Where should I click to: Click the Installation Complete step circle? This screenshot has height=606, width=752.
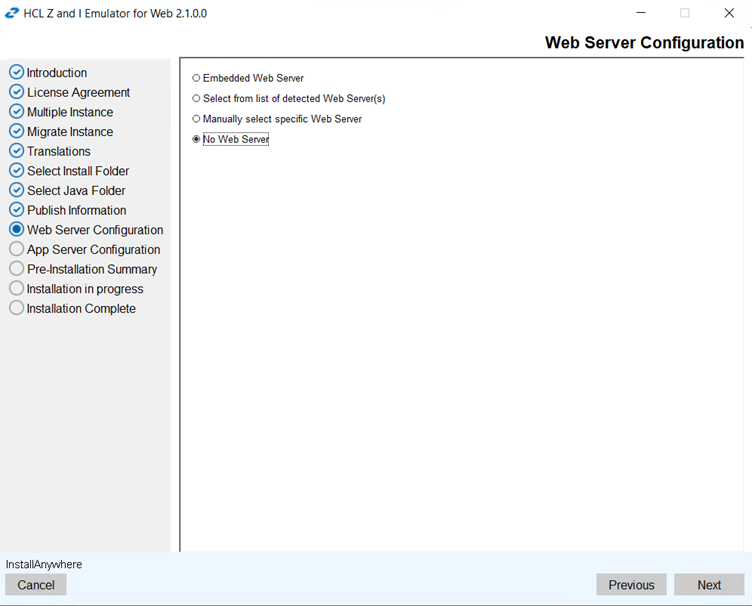point(16,308)
